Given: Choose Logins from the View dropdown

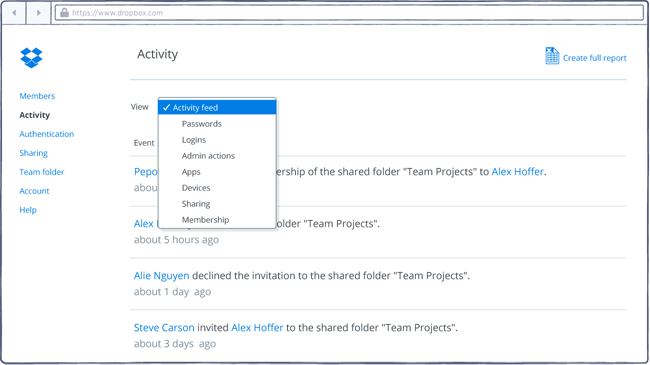Looking at the screenshot, I should (x=194, y=140).
